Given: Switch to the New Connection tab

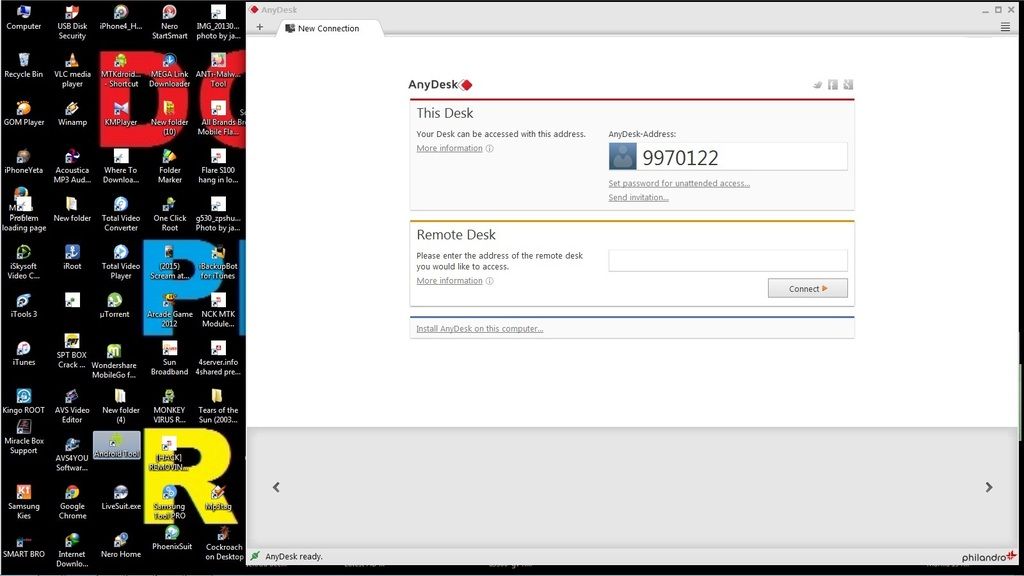Looking at the screenshot, I should coord(328,28).
